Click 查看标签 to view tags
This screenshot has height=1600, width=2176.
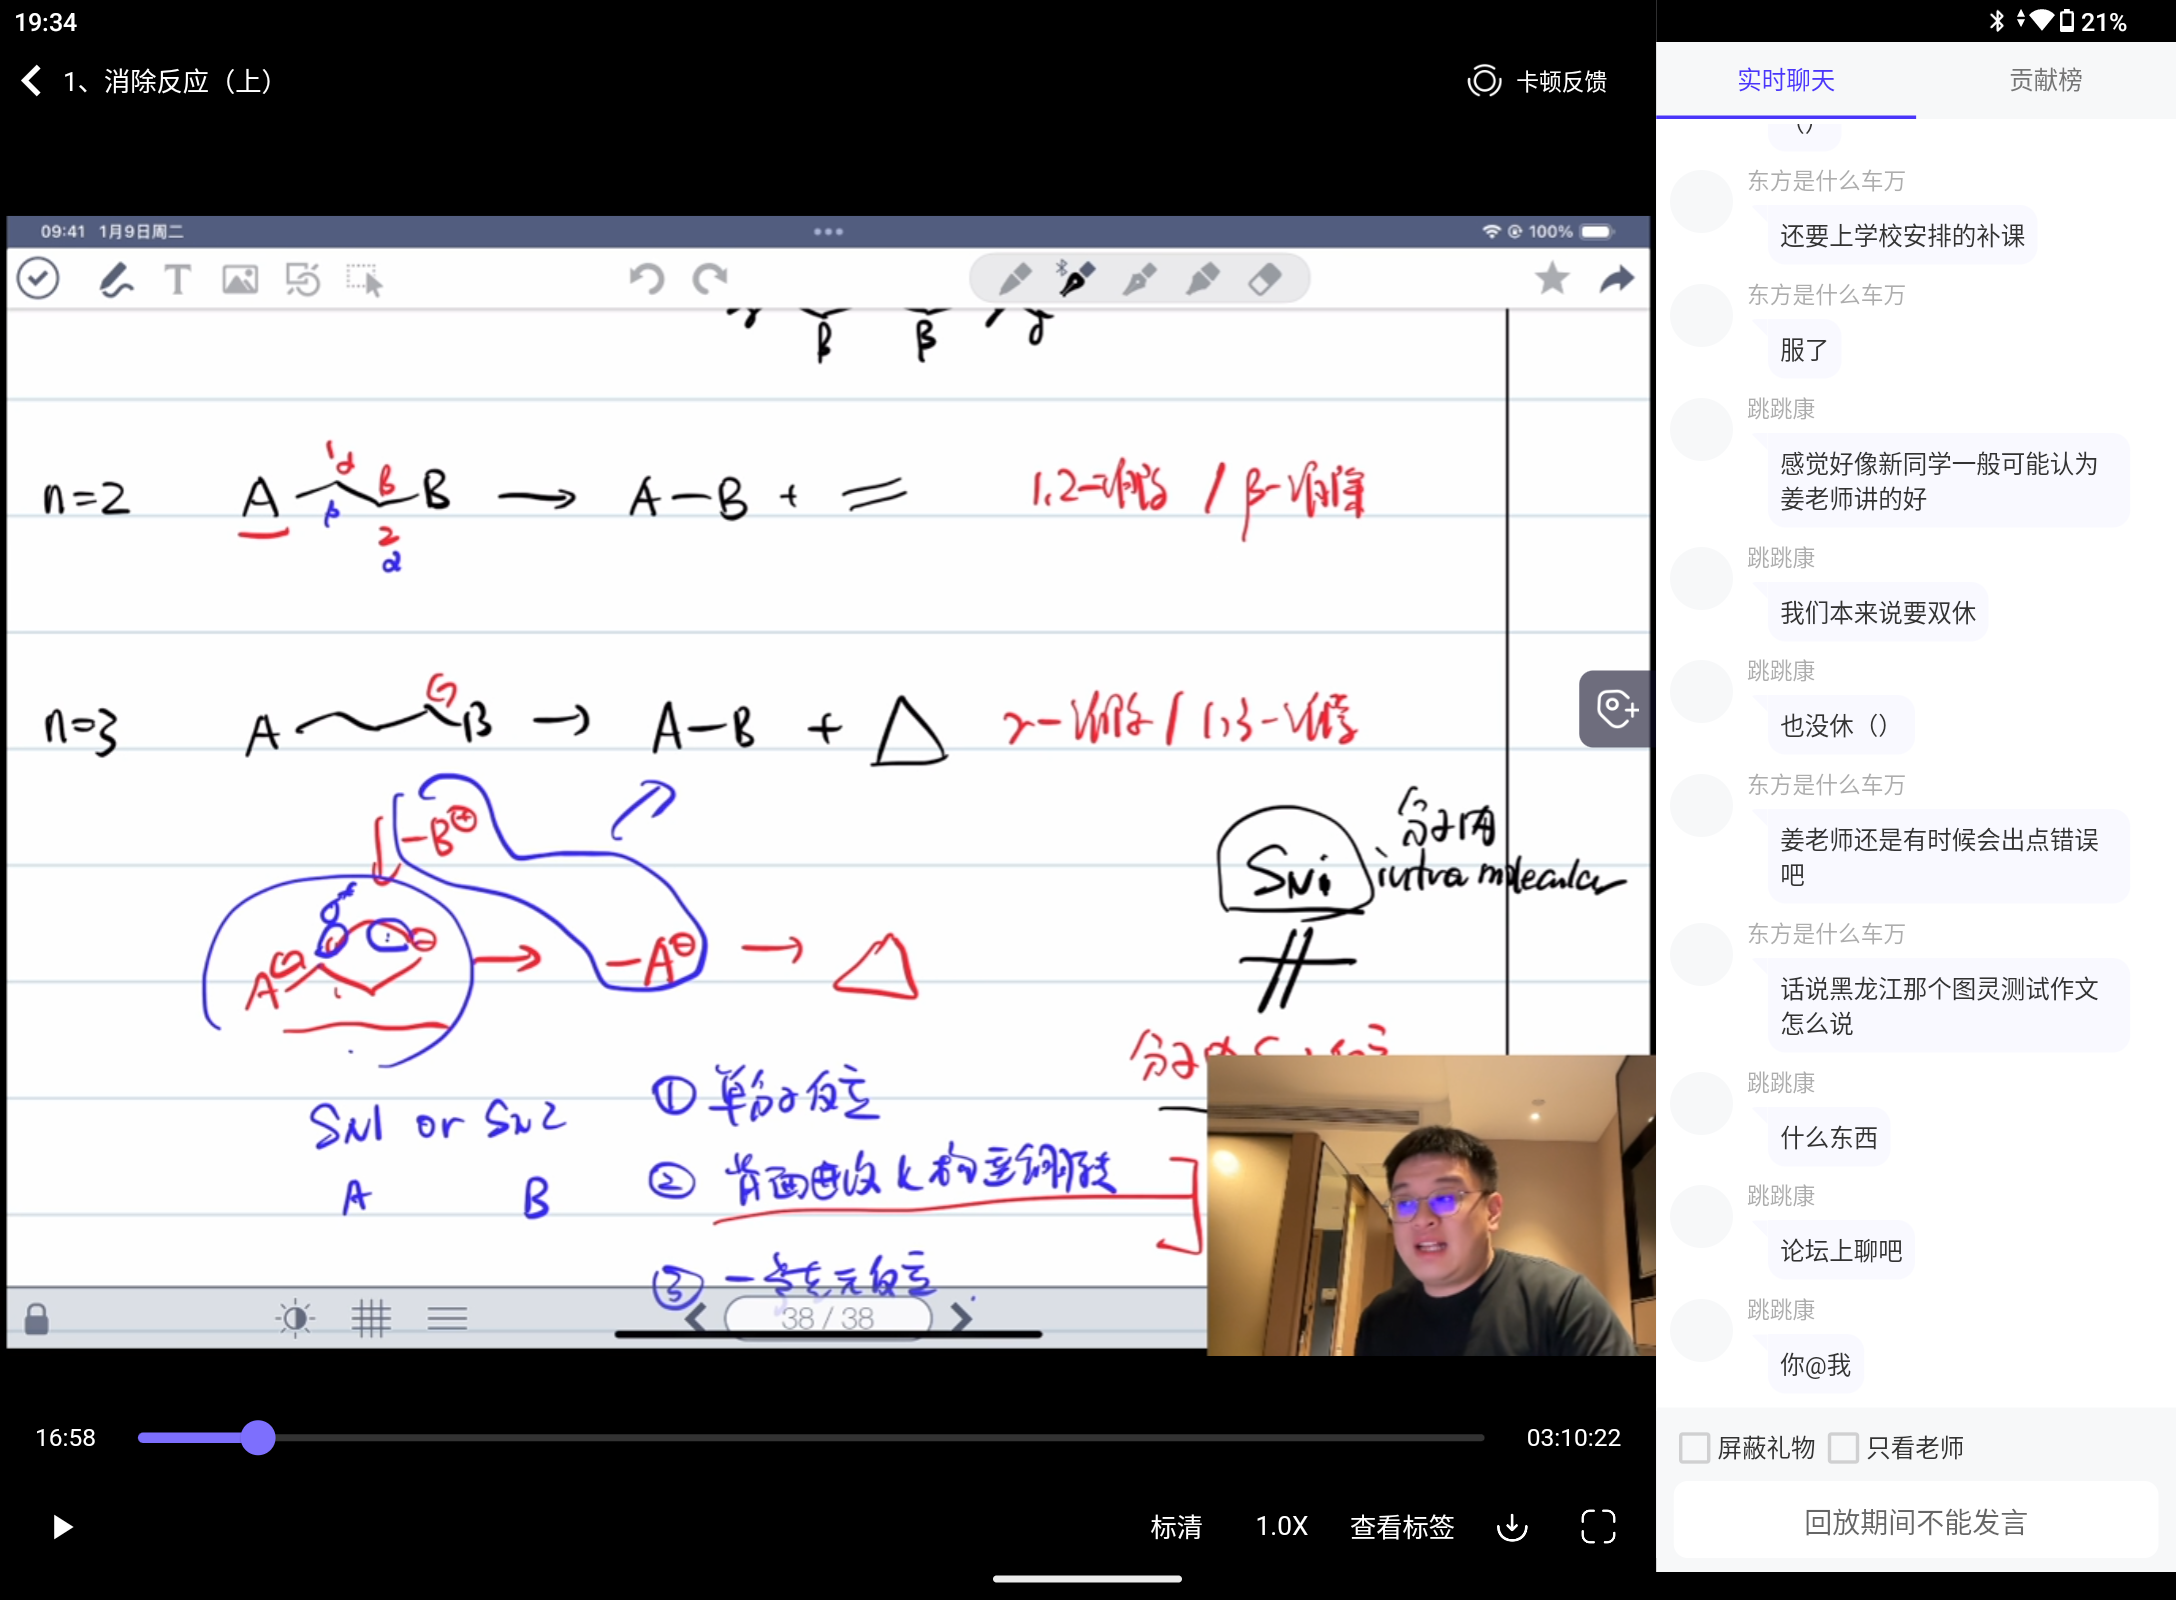click(x=1402, y=1527)
